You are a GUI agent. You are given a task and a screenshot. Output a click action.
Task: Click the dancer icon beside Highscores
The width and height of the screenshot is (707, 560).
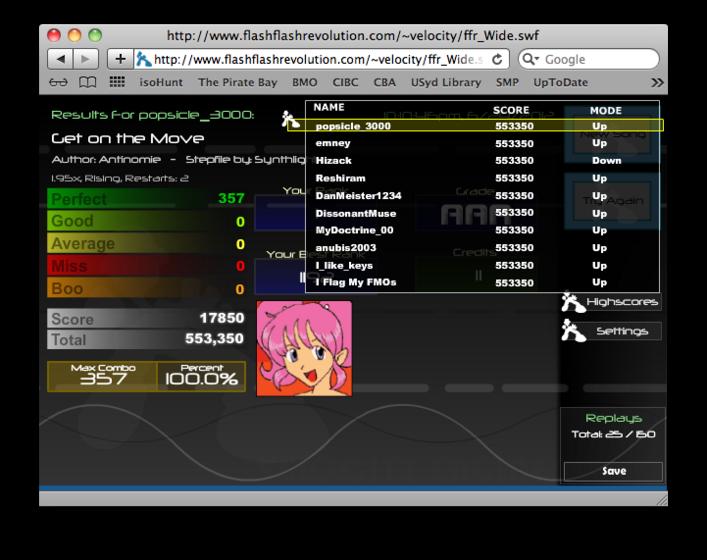[x=572, y=302]
